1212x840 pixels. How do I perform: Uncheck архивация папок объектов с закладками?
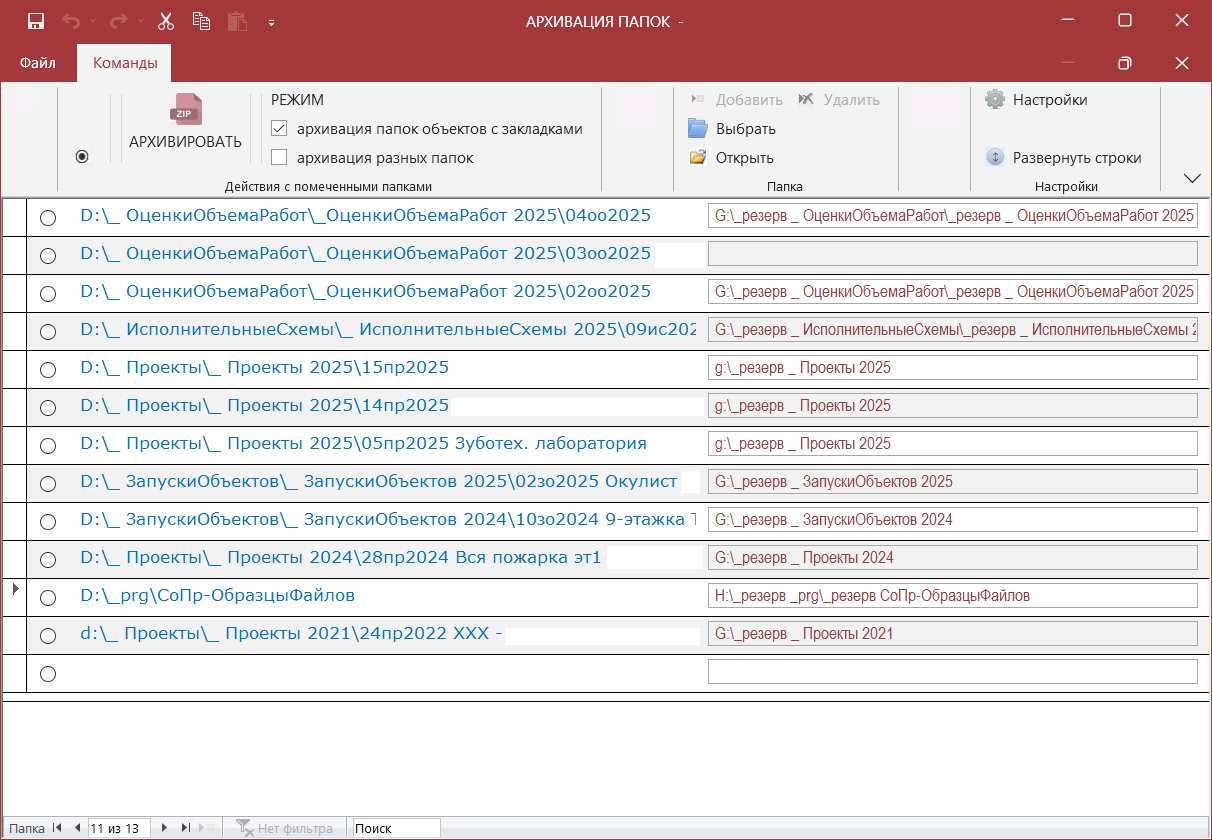tap(279, 129)
